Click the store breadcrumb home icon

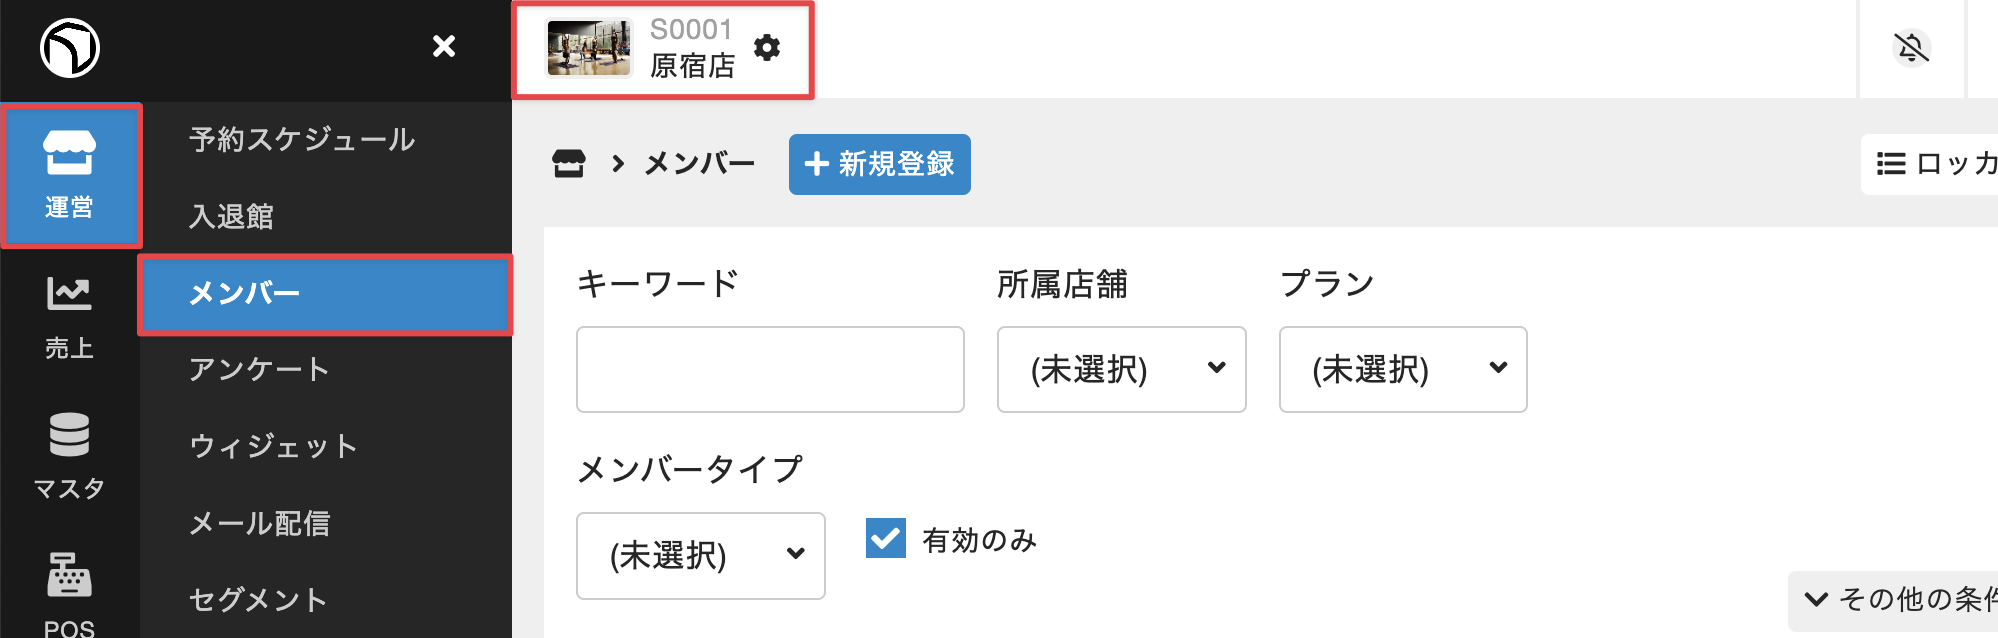[568, 163]
